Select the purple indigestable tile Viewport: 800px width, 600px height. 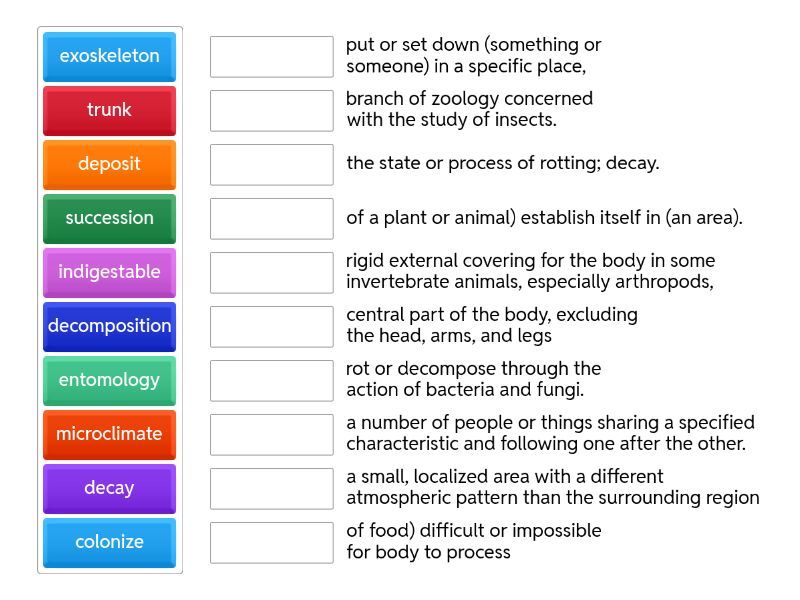pyautogui.click(x=109, y=272)
